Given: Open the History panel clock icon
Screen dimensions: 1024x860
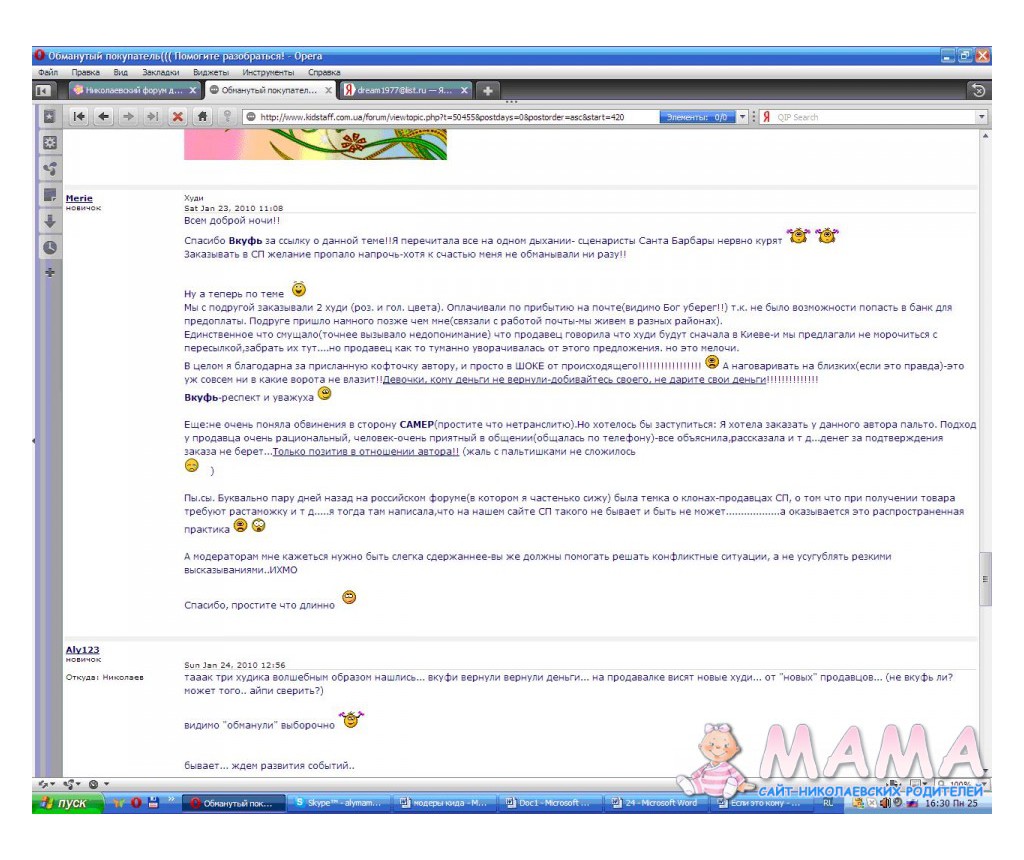Looking at the screenshot, I should [x=49, y=247].
